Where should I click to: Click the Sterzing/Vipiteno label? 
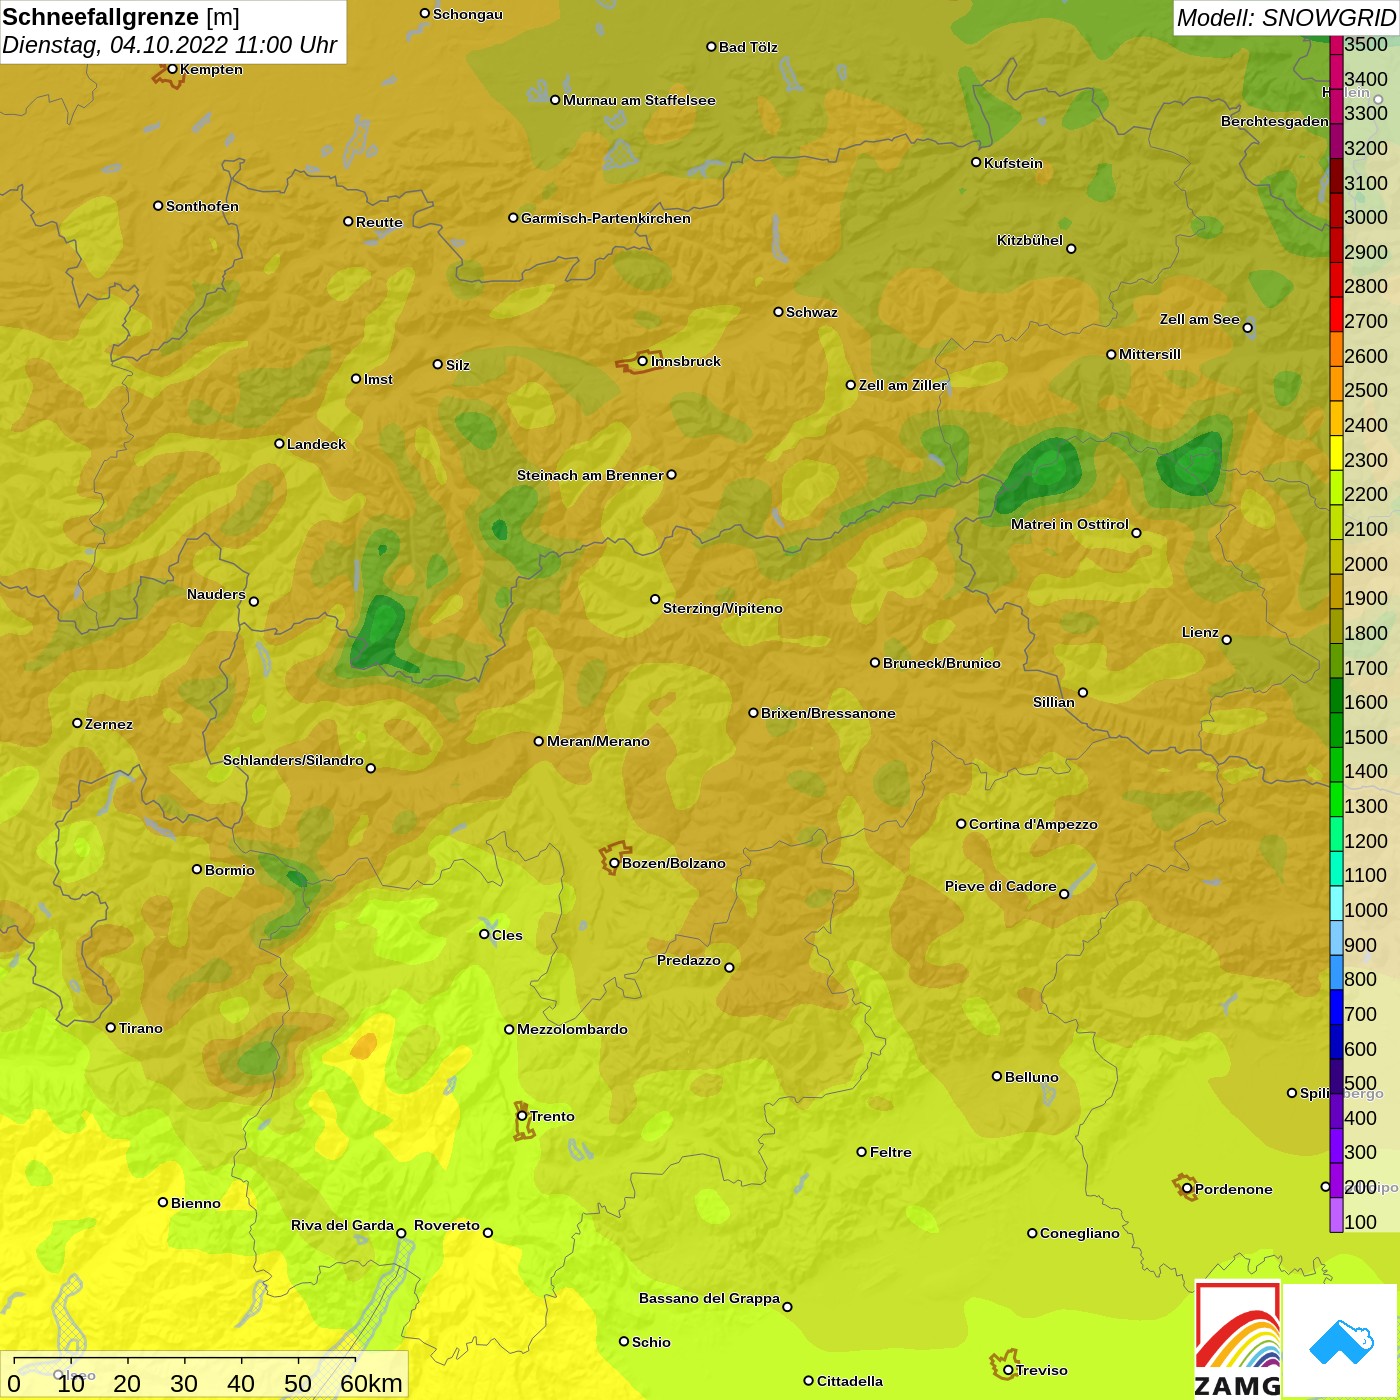723,608
